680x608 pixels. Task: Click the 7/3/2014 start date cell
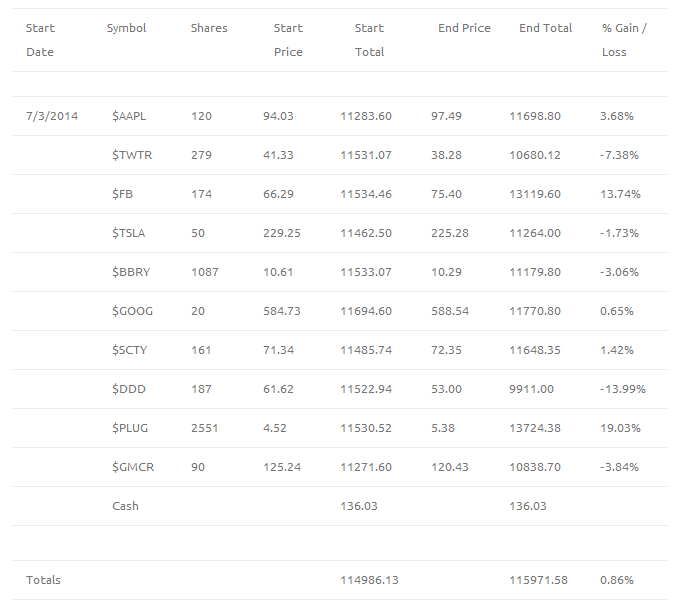click(x=52, y=116)
